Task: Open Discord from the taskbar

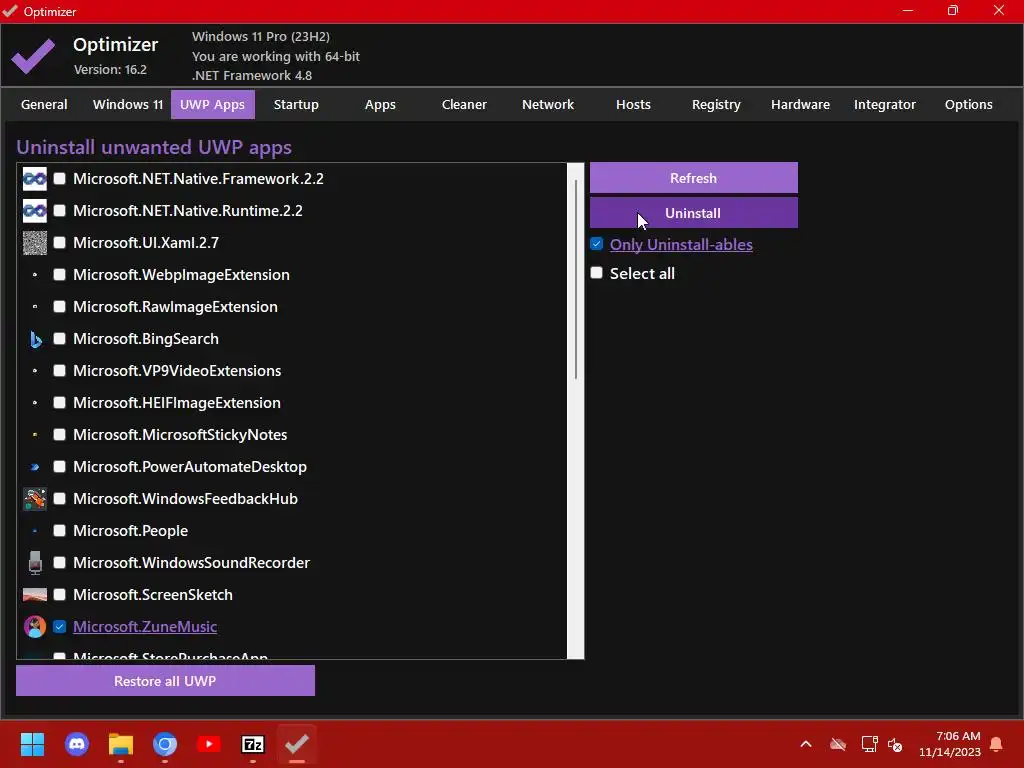Action: [77, 744]
